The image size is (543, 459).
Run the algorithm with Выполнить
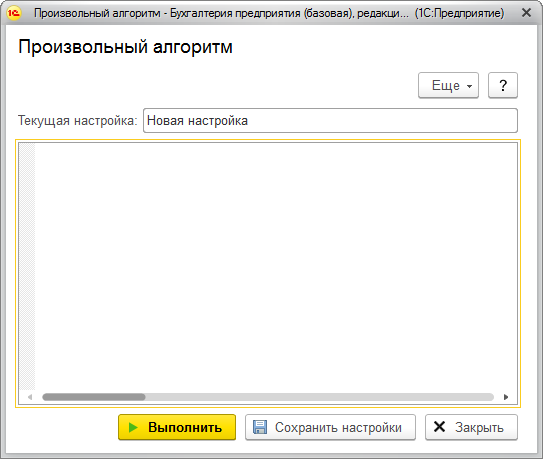(x=177, y=427)
